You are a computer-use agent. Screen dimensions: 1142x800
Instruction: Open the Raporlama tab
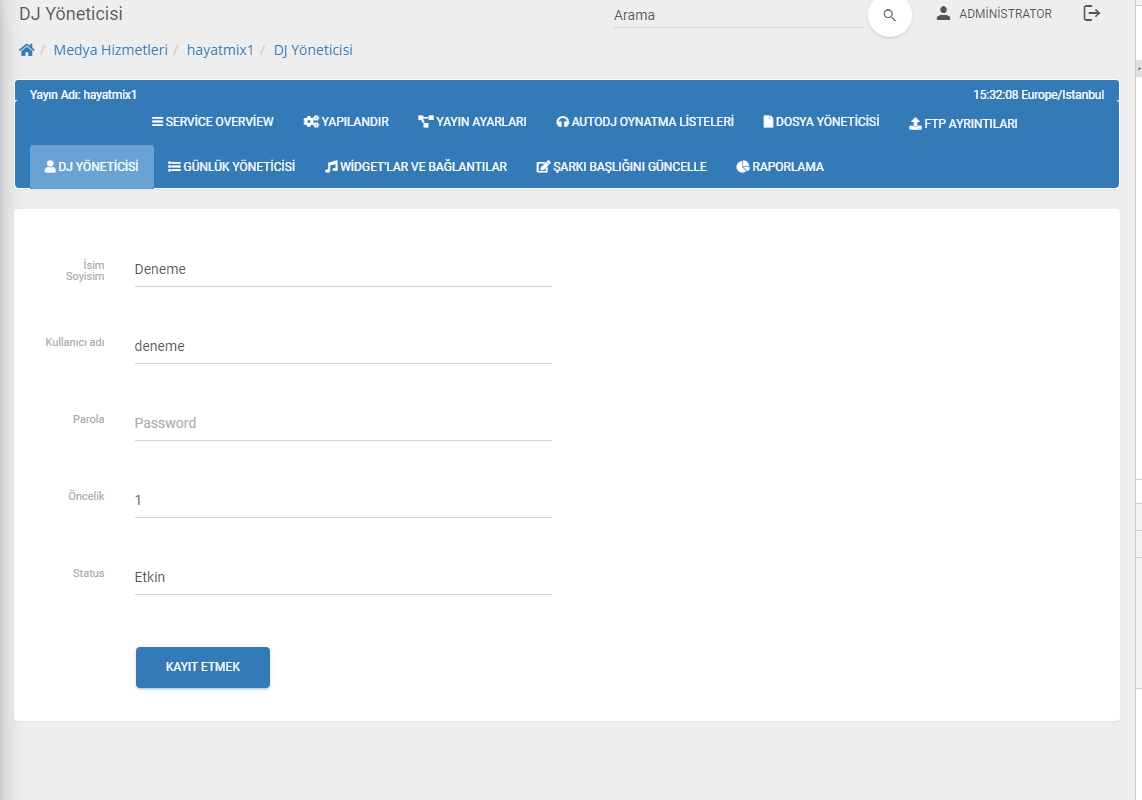pos(779,167)
